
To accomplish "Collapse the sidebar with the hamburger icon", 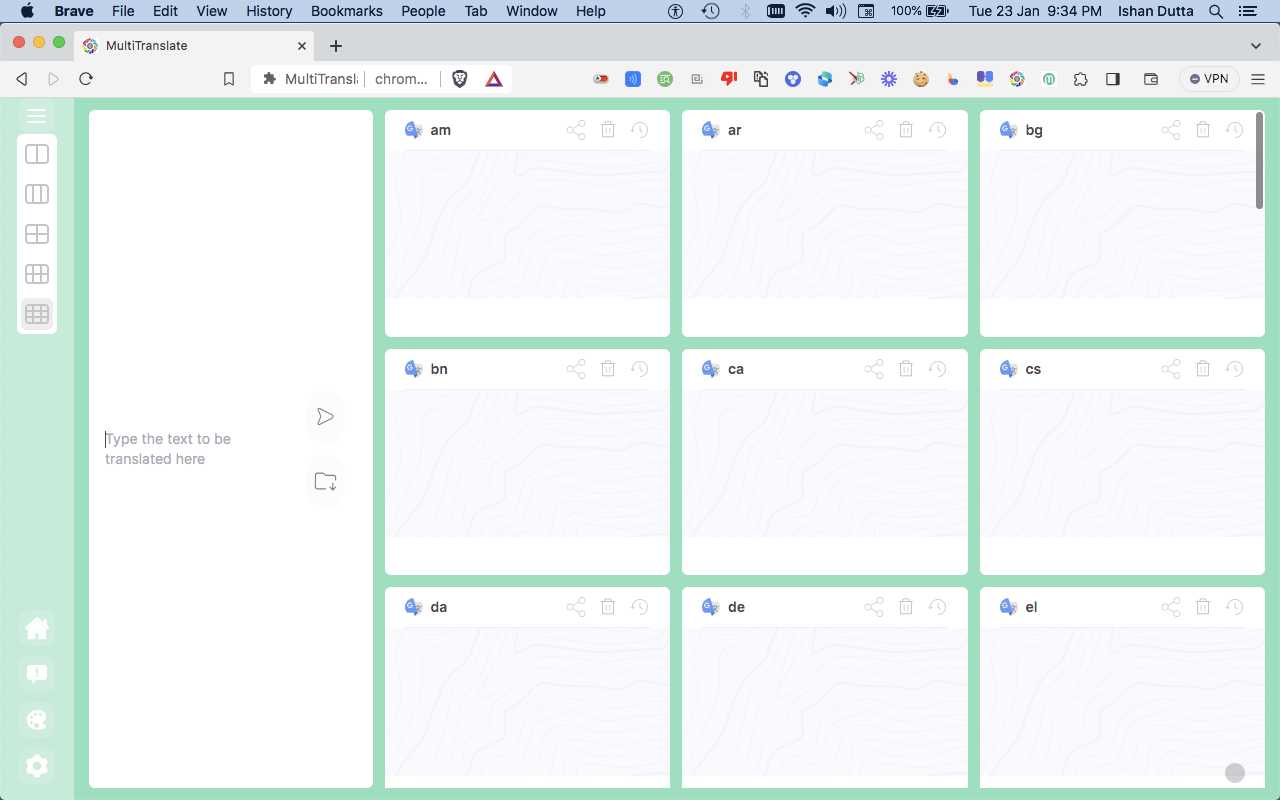I will 37,116.
